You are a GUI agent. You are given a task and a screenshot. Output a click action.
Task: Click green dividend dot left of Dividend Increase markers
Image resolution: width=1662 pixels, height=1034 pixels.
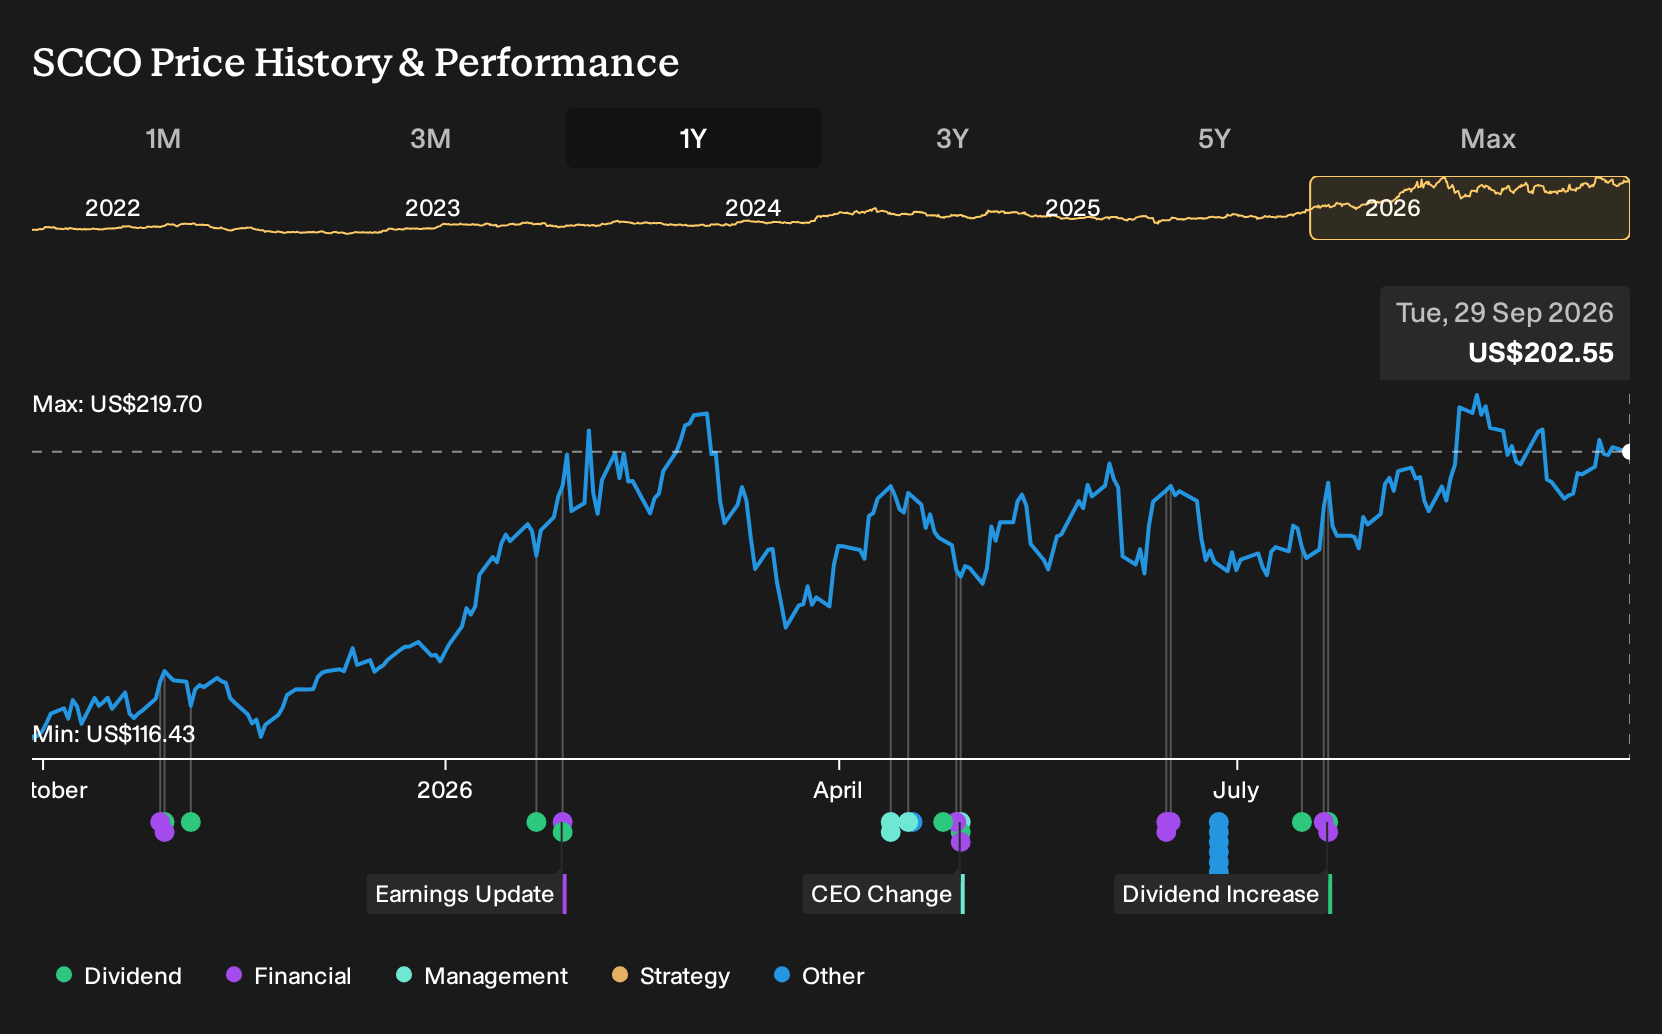click(1302, 822)
